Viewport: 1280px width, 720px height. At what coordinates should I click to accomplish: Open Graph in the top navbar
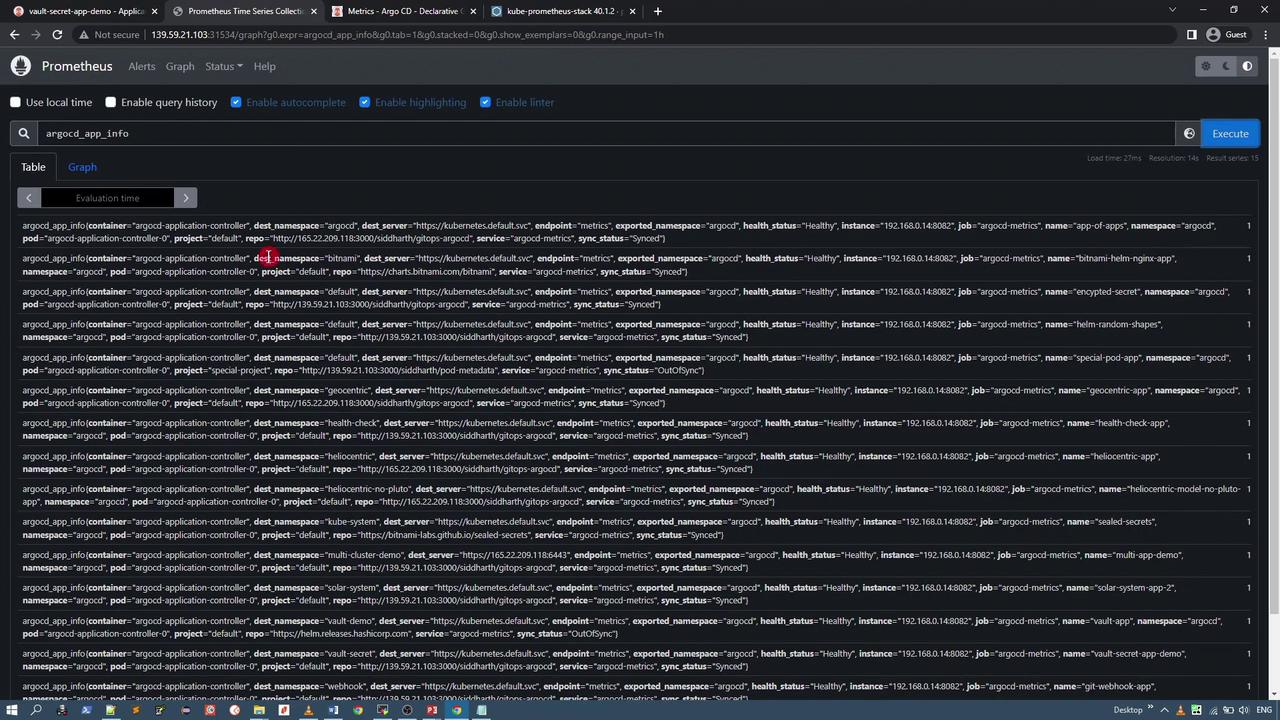click(x=180, y=66)
